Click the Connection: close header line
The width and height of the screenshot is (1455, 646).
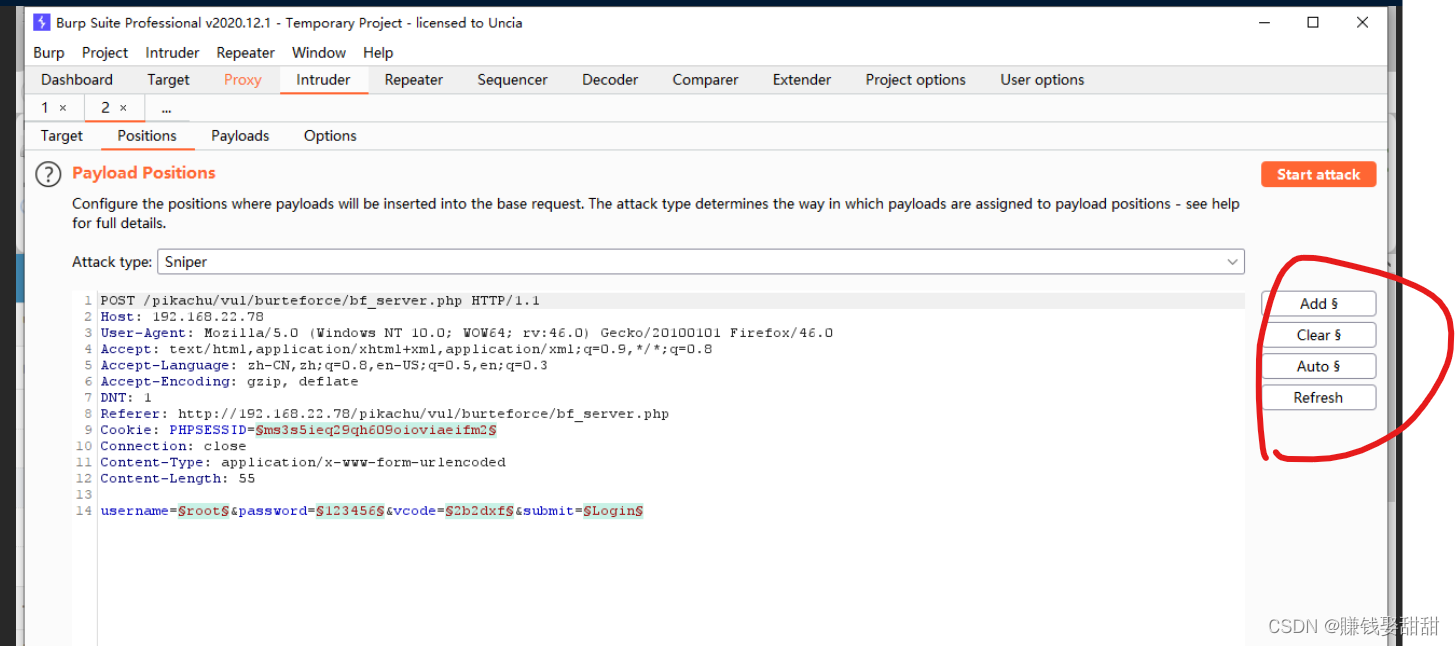[x=173, y=446]
